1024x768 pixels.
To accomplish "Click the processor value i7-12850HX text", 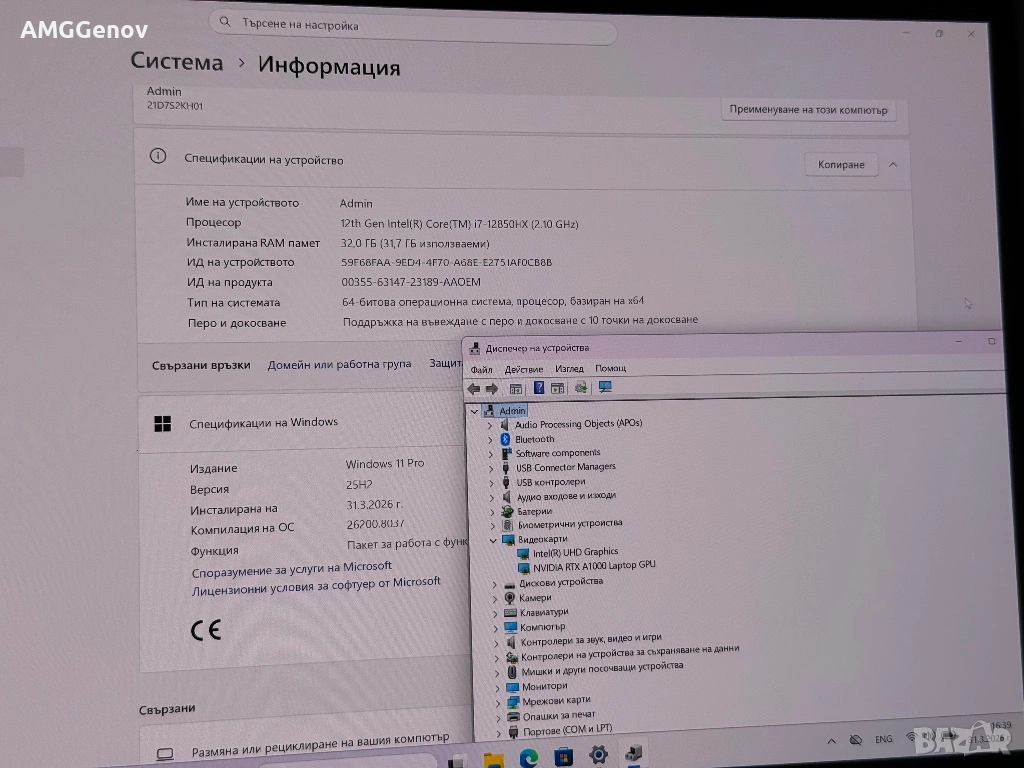I will coord(459,224).
